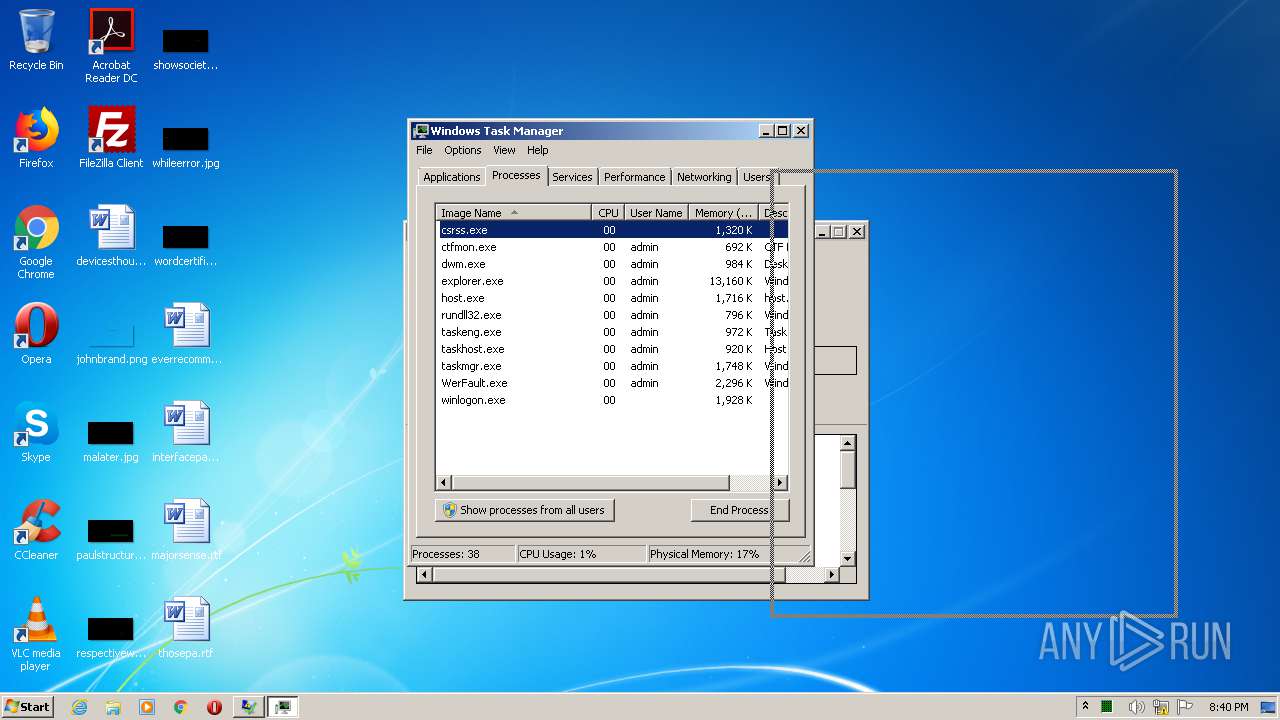Screen dimensions: 1280x720
Task: Select the majorsense.rtf file icon
Action: point(186,530)
